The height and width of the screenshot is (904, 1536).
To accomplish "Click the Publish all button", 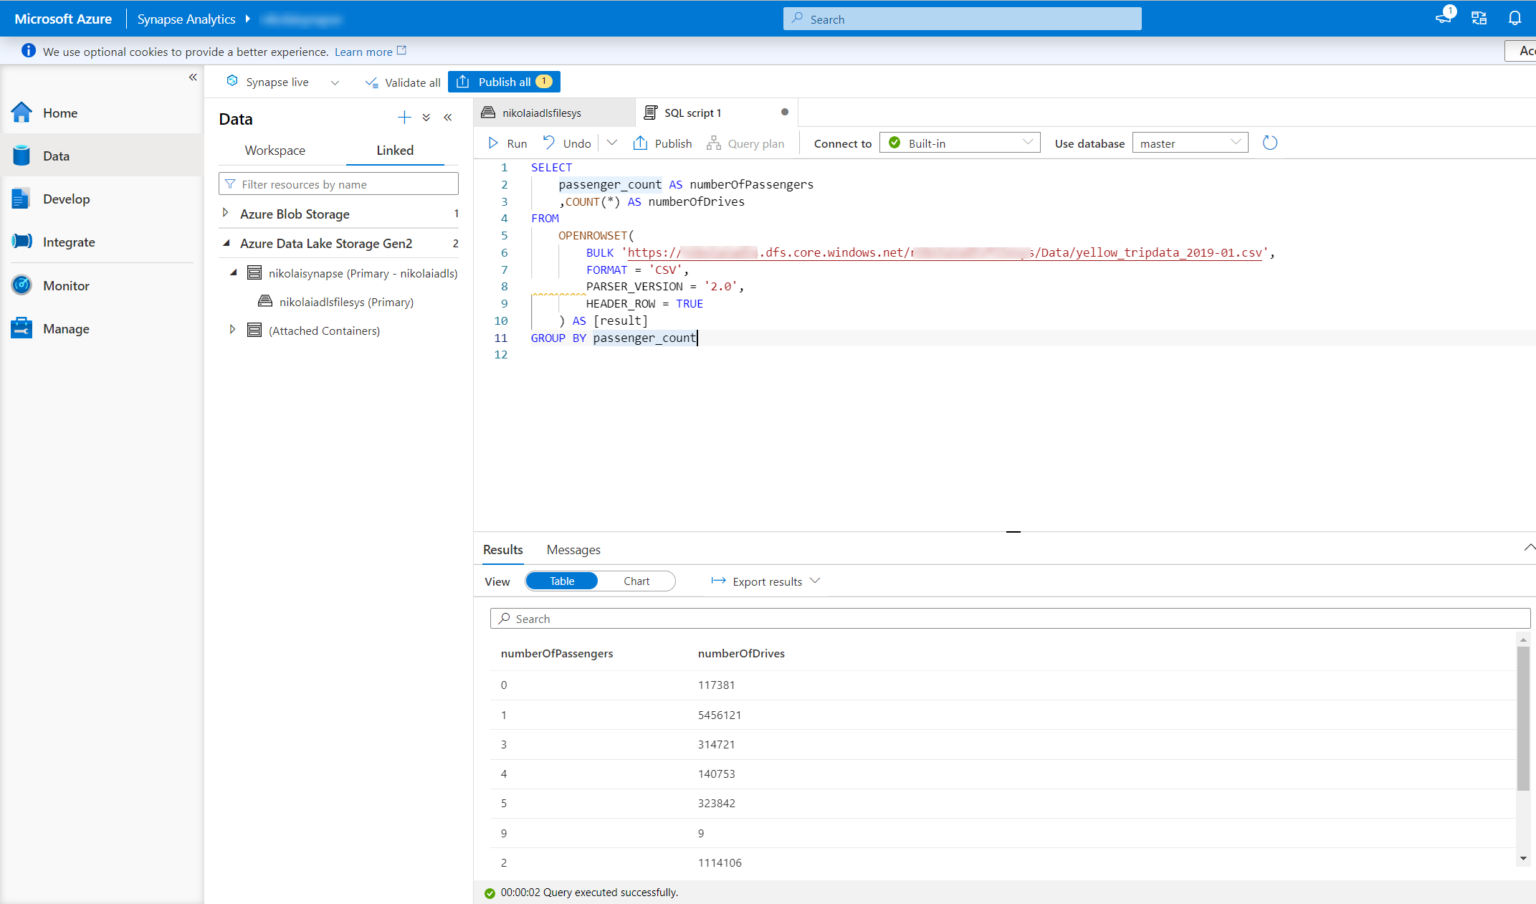I will tap(504, 82).
